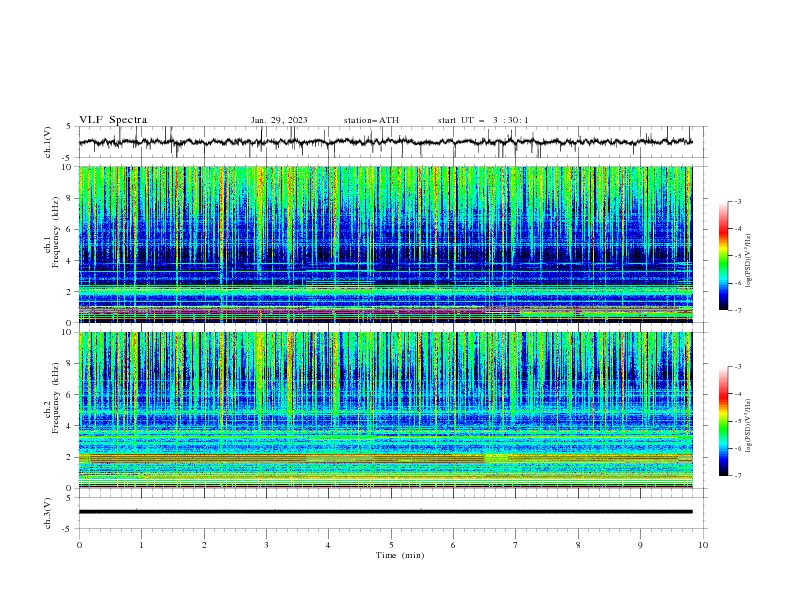Screen dimensions: 792x612
Task: Select the date 'Jan. 29, 2023'
Action: (279, 120)
